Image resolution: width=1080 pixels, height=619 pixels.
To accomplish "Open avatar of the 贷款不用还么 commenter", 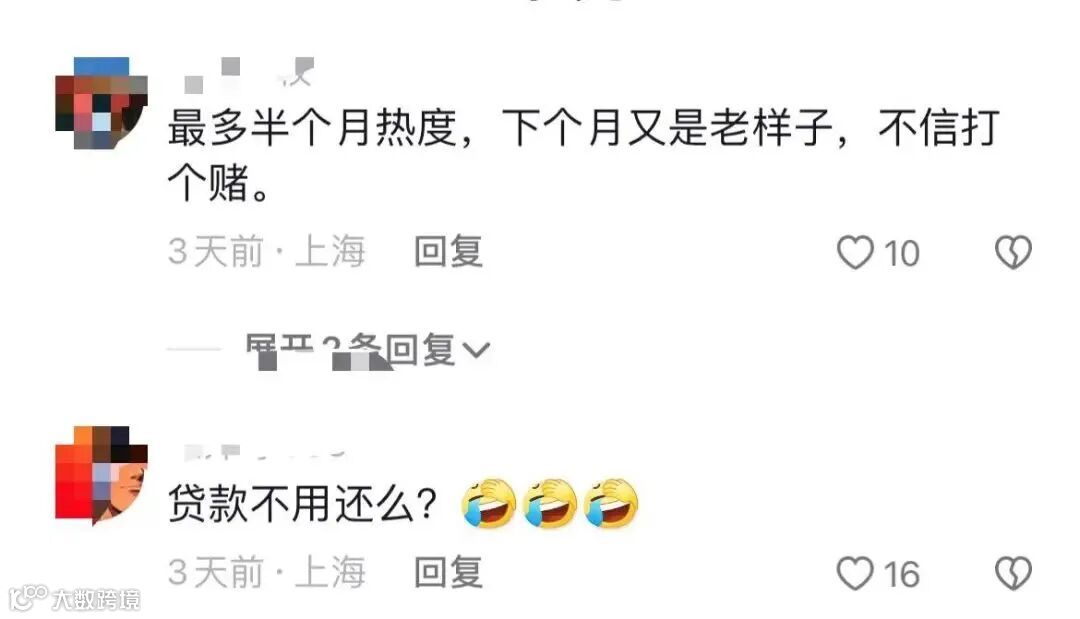I will pyautogui.click(x=101, y=475).
